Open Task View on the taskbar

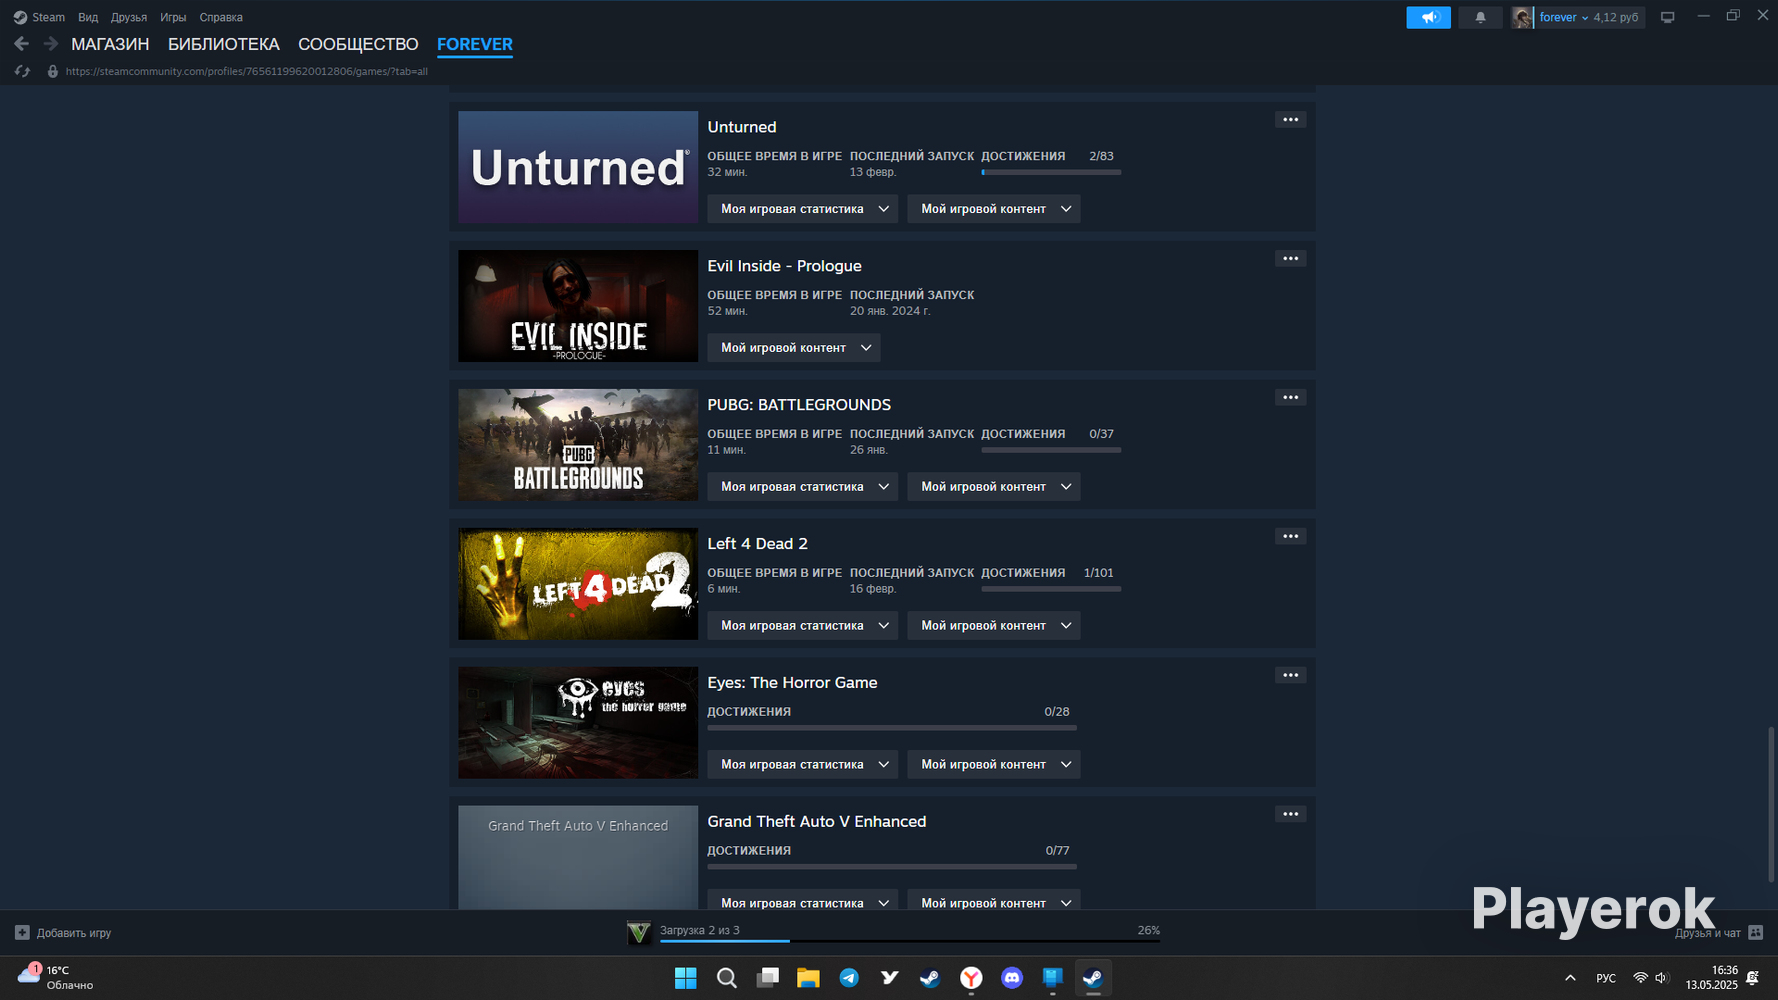pos(768,978)
